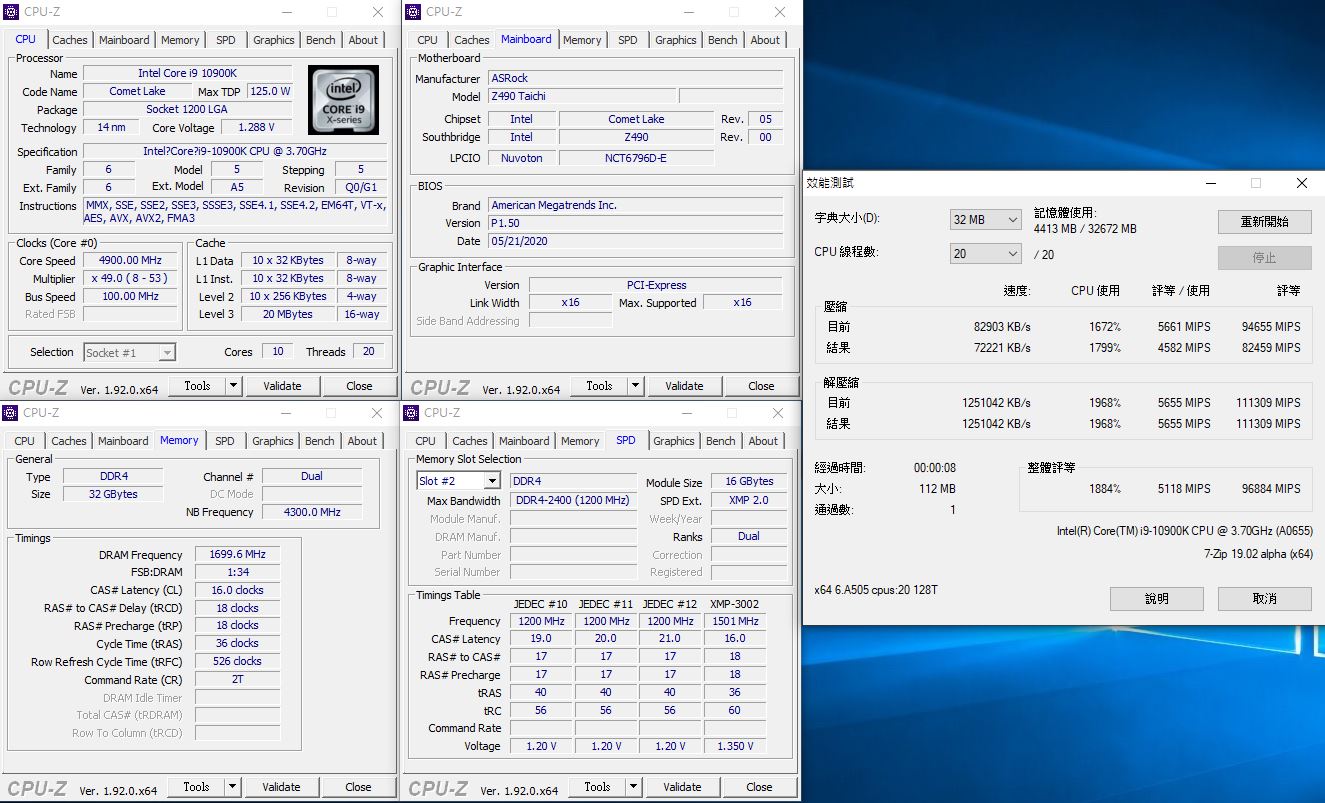Click the overall rating 96884 MIPS
The width and height of the screenshot is (1325, 803).
click(x=1272, y=489)
